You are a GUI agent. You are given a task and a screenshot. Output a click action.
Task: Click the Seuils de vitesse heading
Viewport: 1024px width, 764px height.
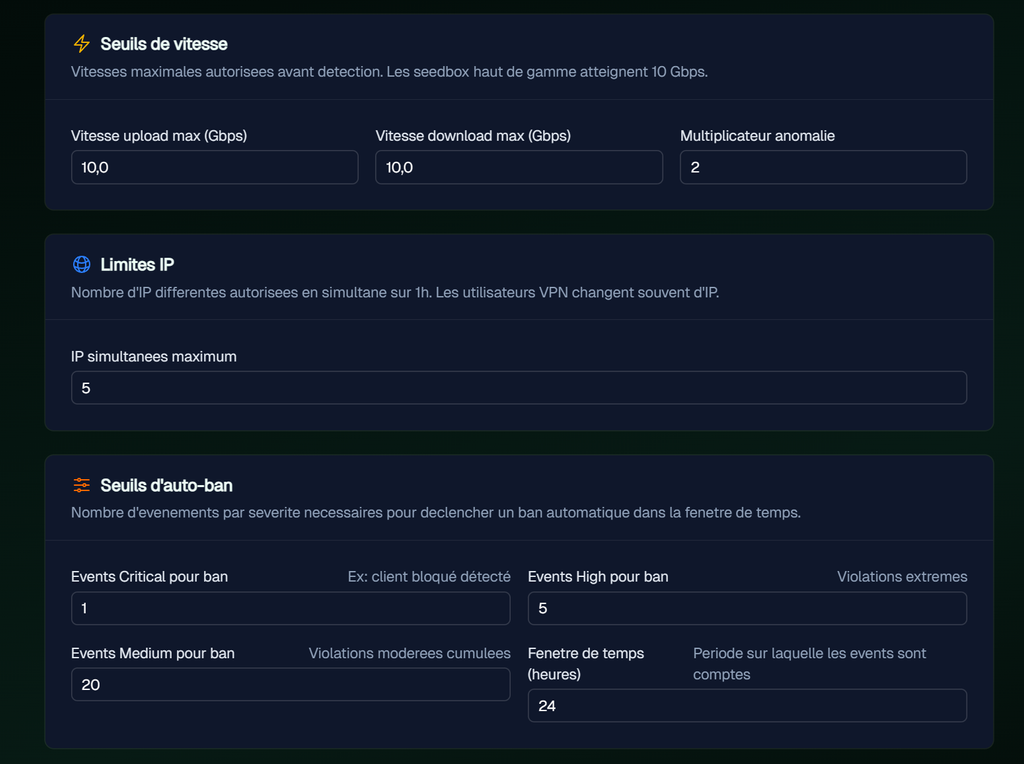(x=164, y=44)
